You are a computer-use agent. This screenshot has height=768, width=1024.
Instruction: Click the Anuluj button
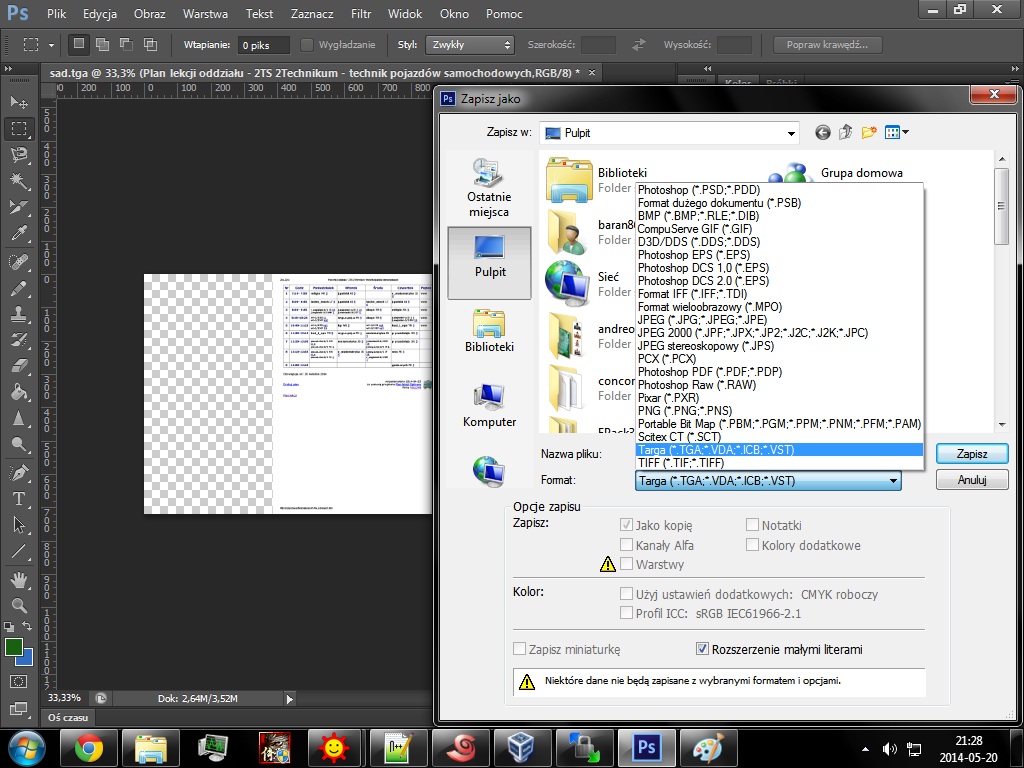[972, 479]
